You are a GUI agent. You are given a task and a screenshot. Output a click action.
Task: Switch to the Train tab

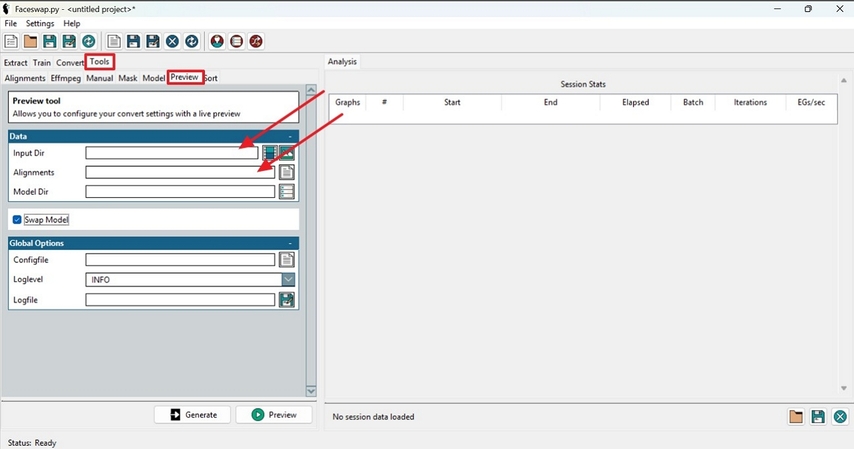pos(41,63)
